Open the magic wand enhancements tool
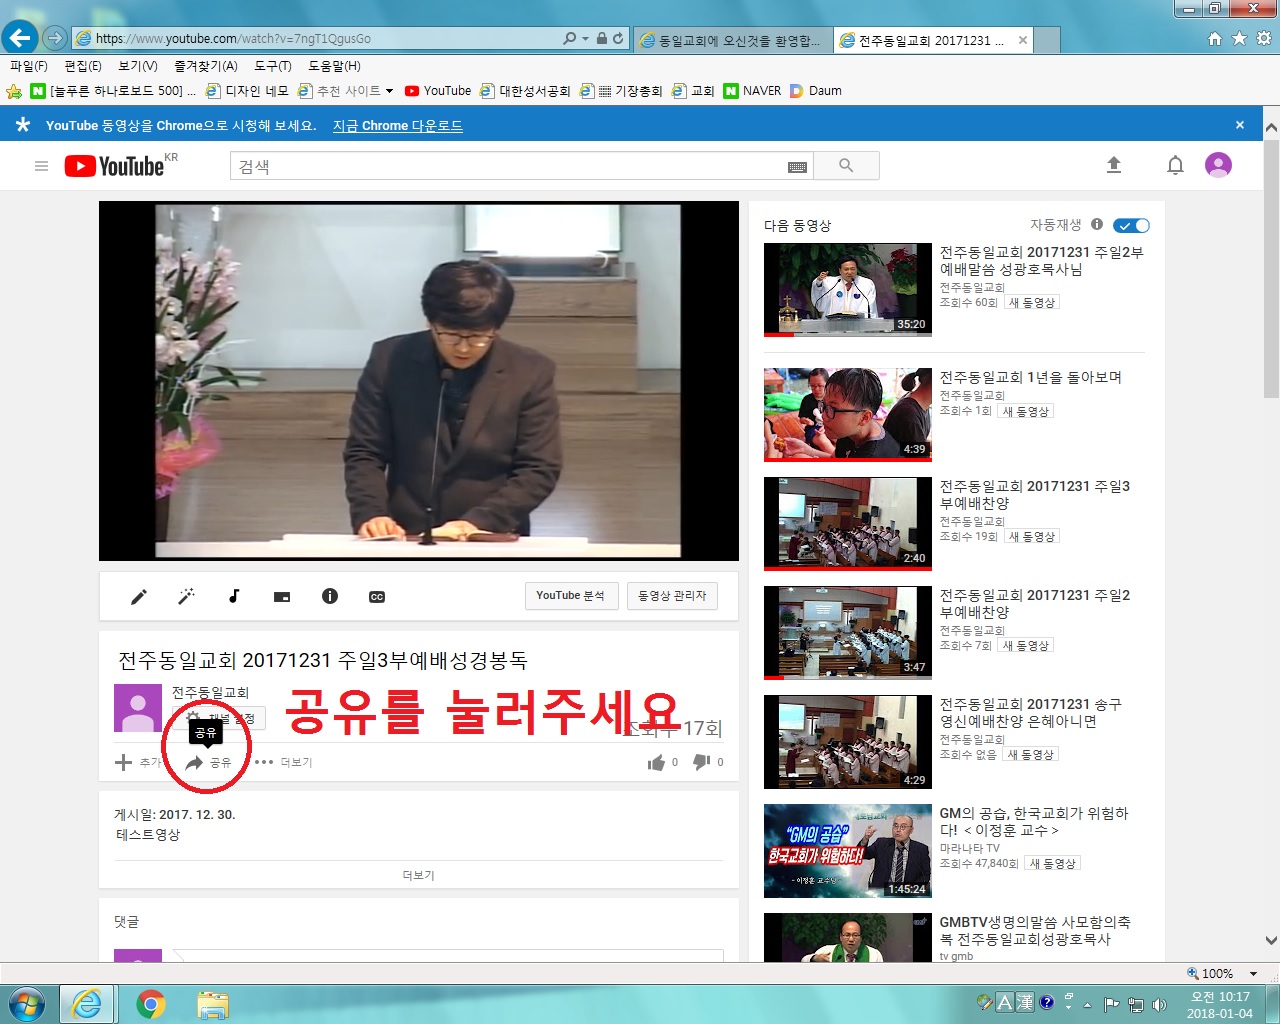The image size is (1280, 1024). (x=186, y=597)
